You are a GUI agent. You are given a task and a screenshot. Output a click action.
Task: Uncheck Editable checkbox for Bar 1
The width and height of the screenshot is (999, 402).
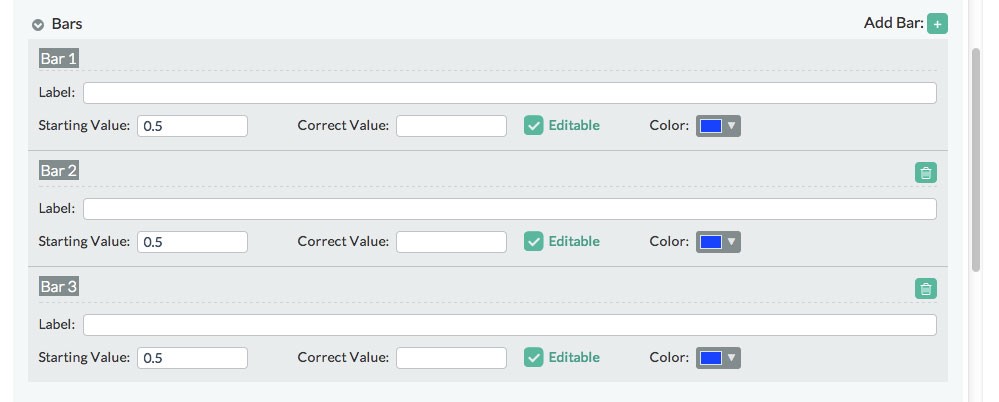[x=534, y=126]
